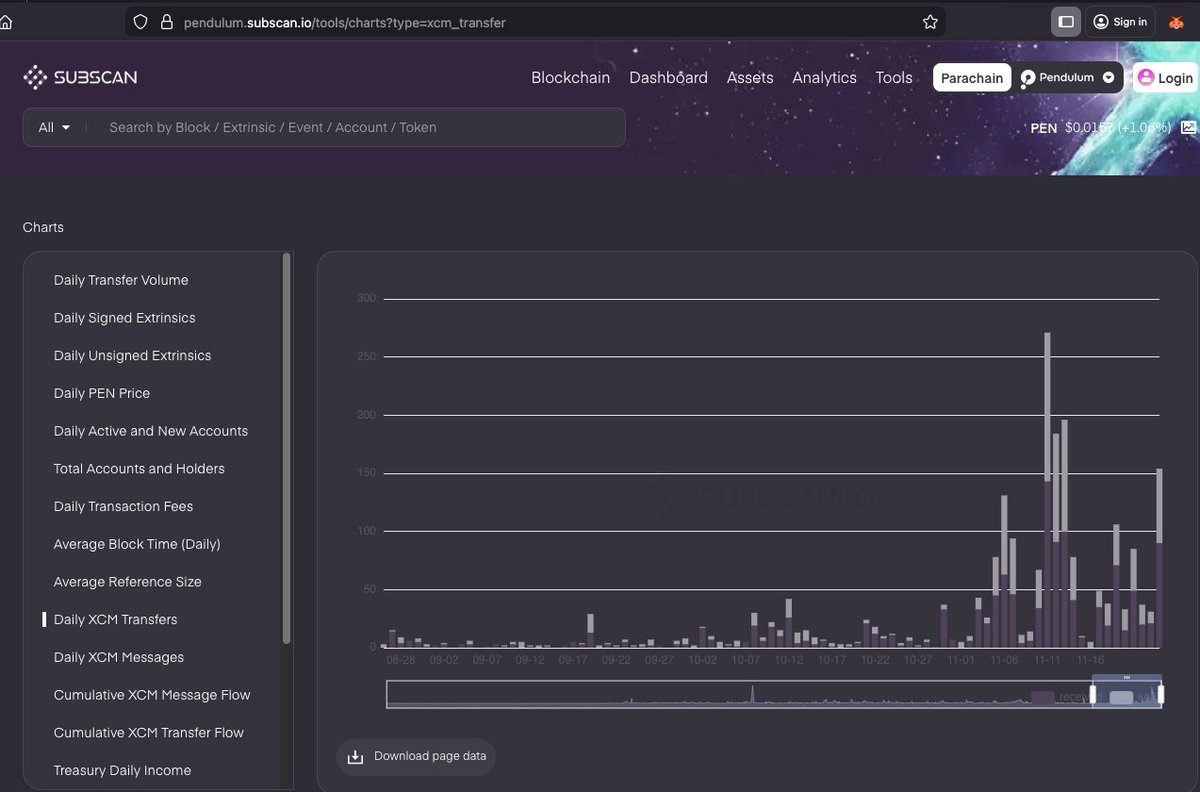1200x792 pixels.
Task: Expand the Pendulum network dropdown
Action: pyautogui.click(x=1108, y=78)
